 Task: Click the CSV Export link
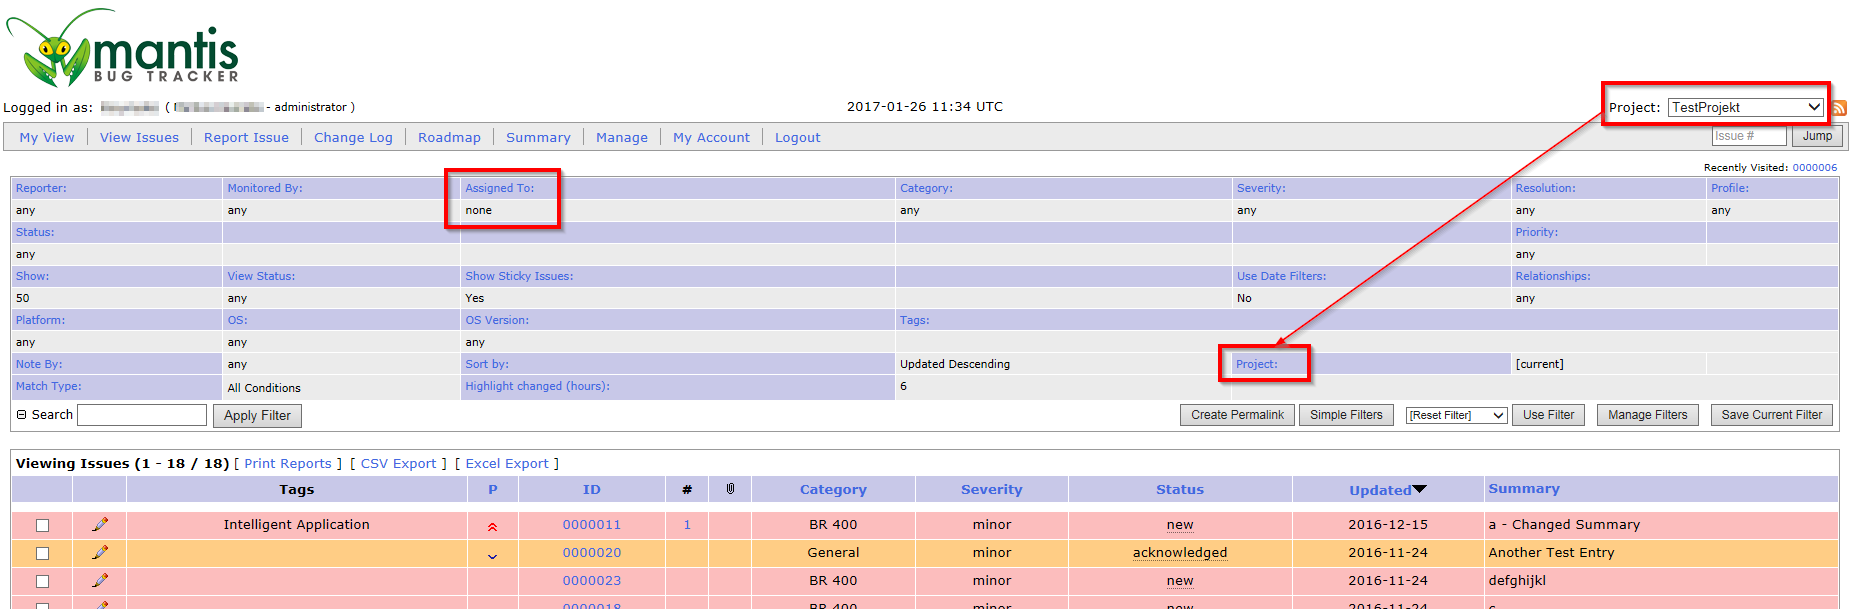pos(398,463)
